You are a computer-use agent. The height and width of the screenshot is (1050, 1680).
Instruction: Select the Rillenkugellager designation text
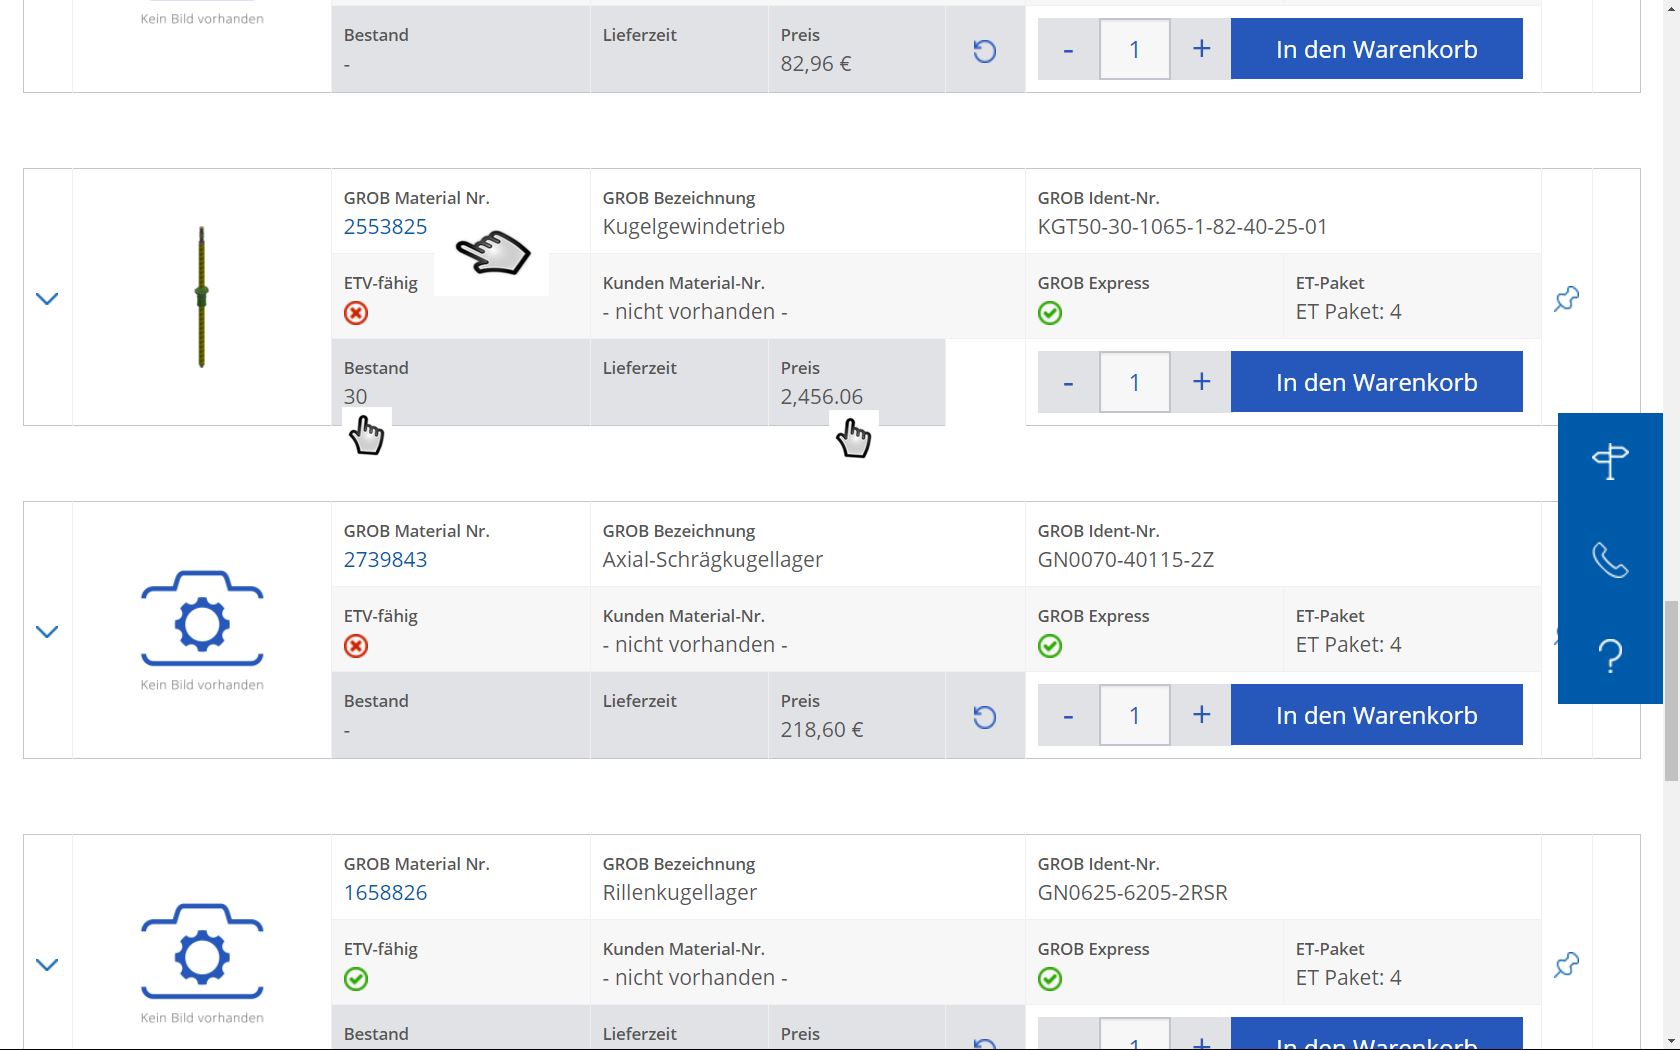[x=680, y=892]
